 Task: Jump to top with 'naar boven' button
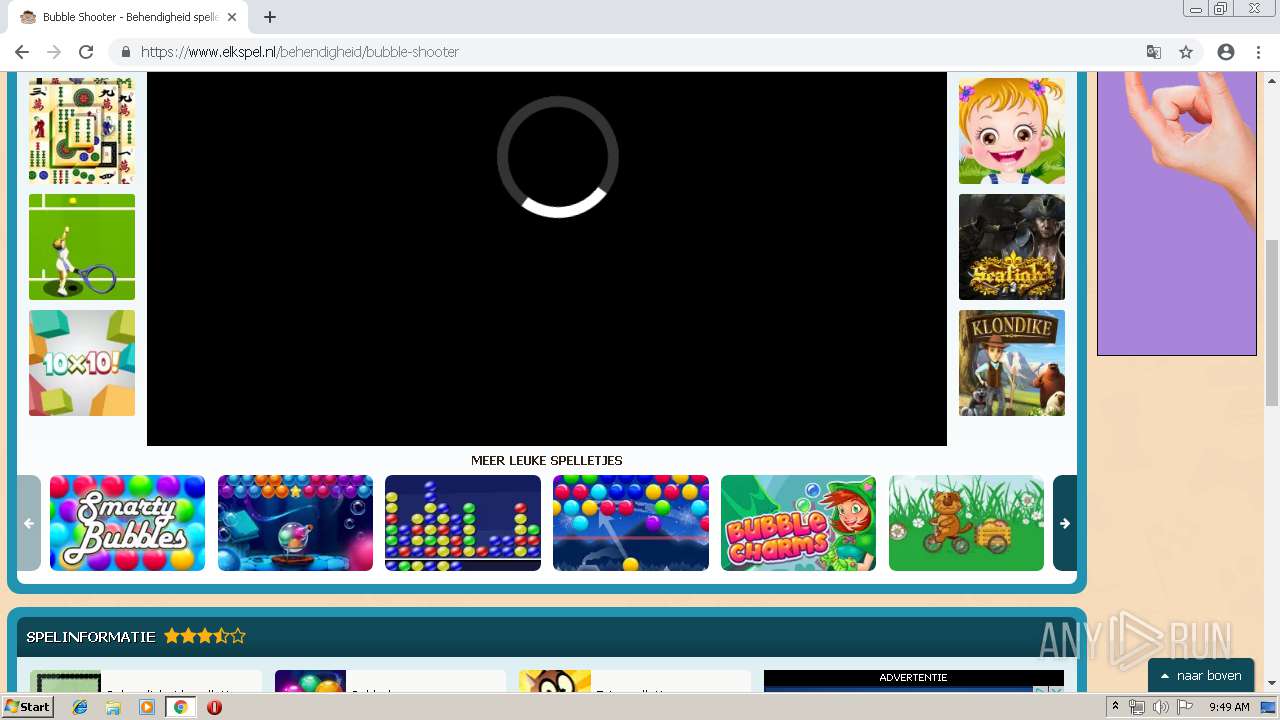(x=1201, y=676)
